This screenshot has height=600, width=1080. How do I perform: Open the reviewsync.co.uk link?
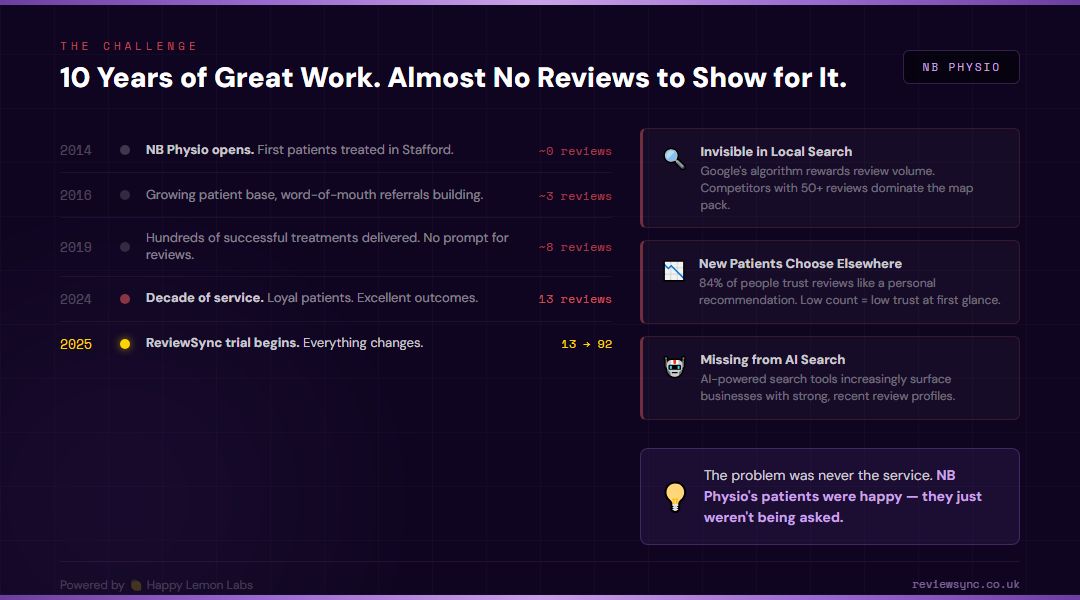coord(965,584)
